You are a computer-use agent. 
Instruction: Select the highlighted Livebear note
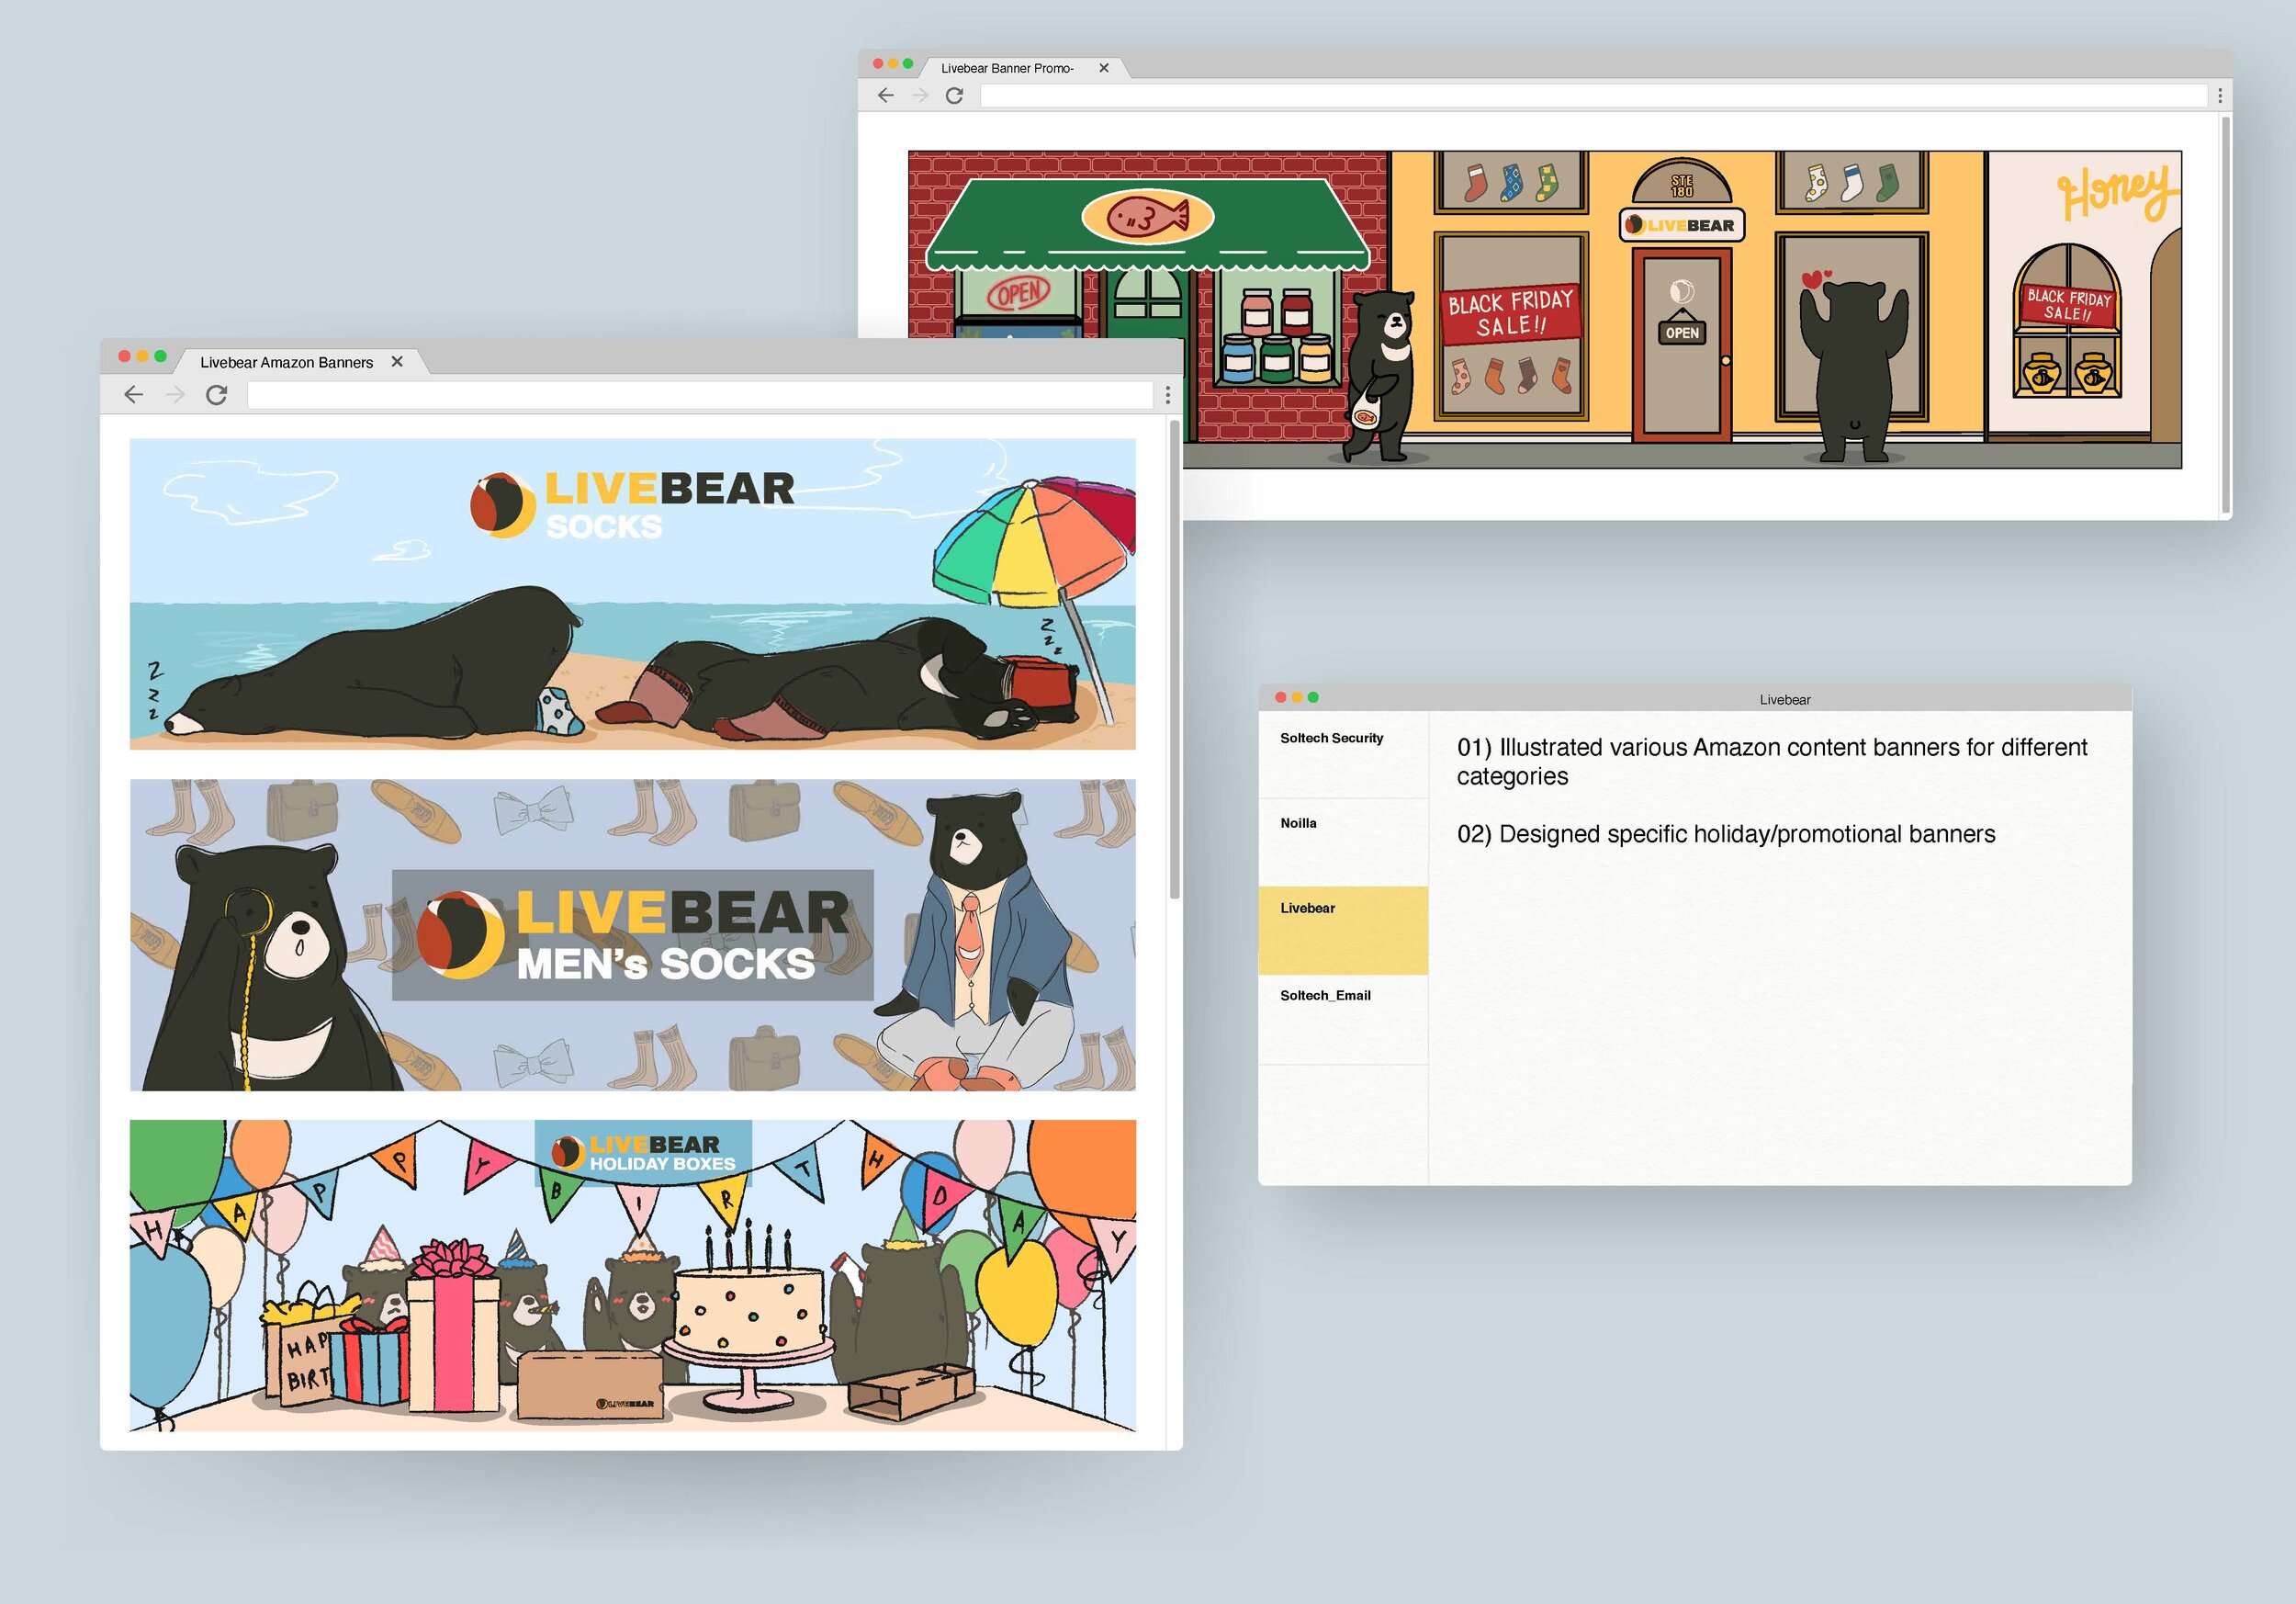pos(1343,930)
